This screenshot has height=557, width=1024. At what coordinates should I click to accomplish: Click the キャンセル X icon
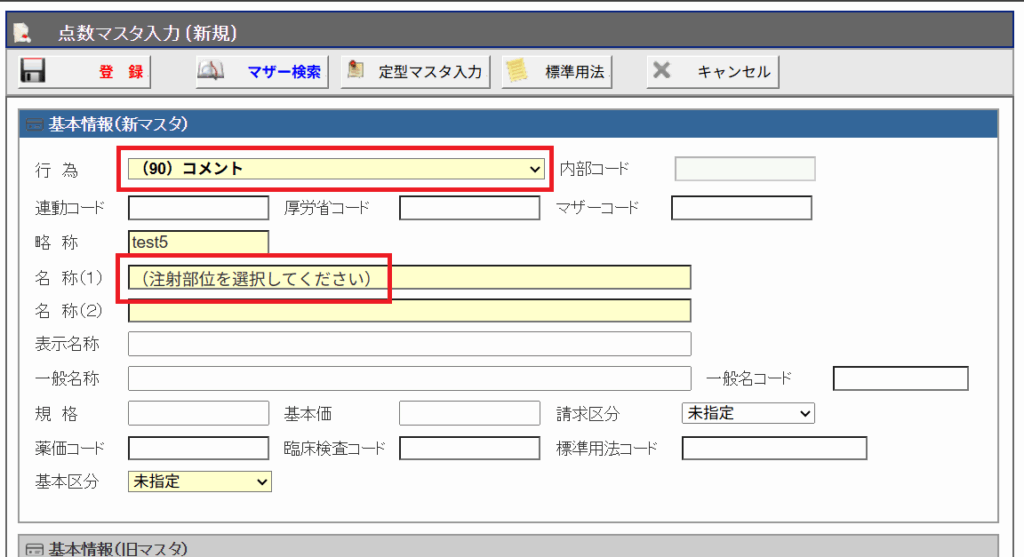coord(661,72)
